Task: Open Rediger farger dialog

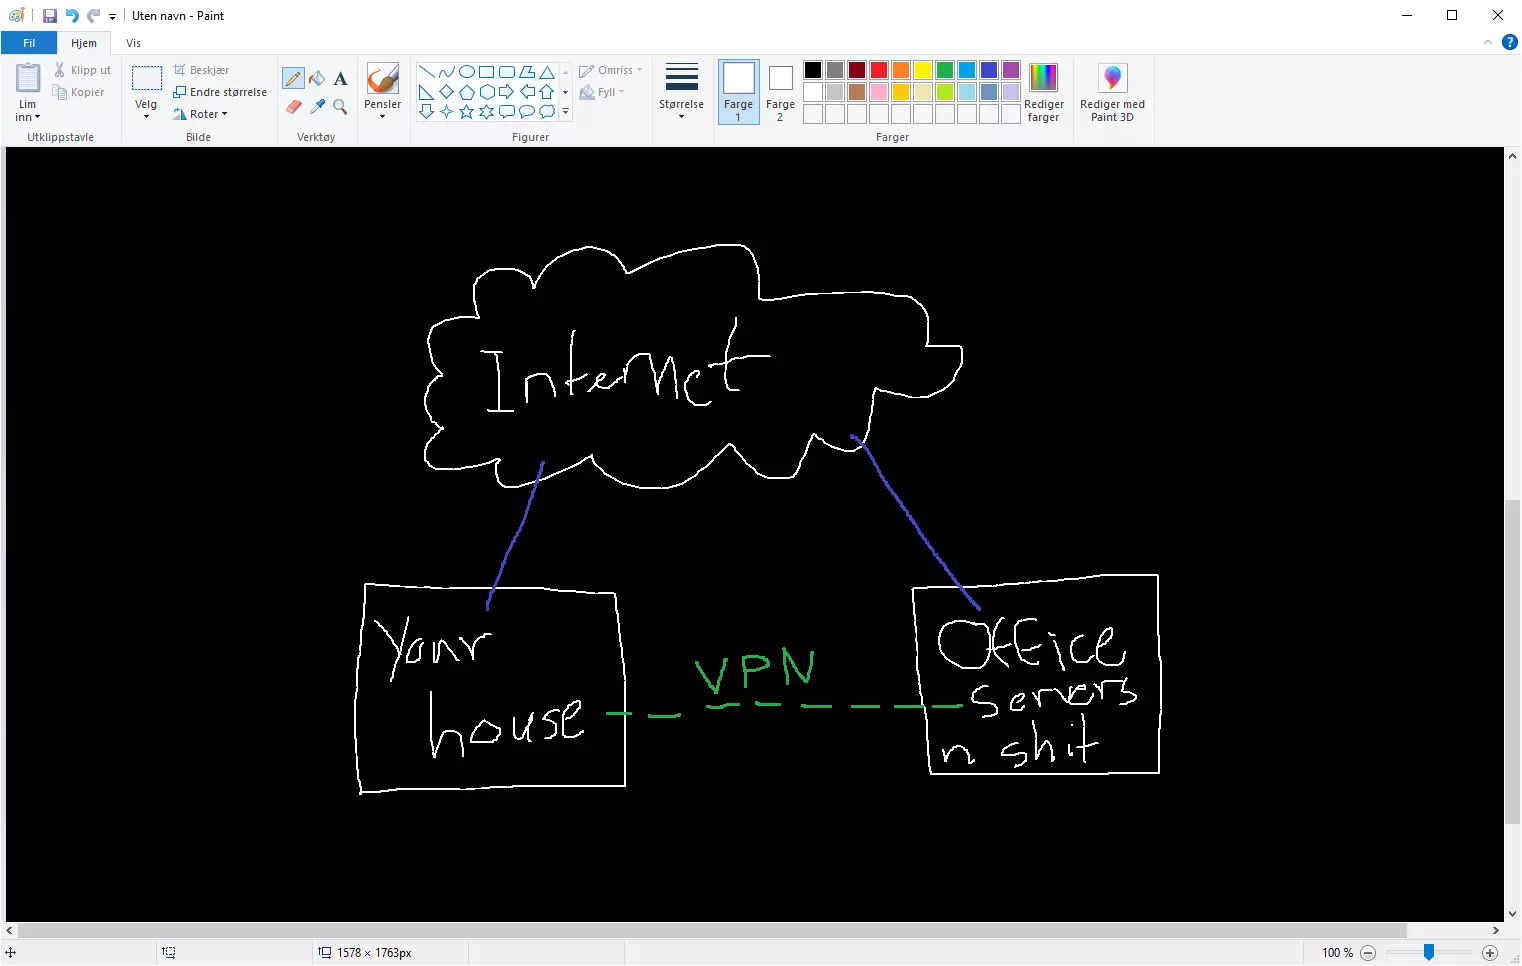Action: (1043, 92)
